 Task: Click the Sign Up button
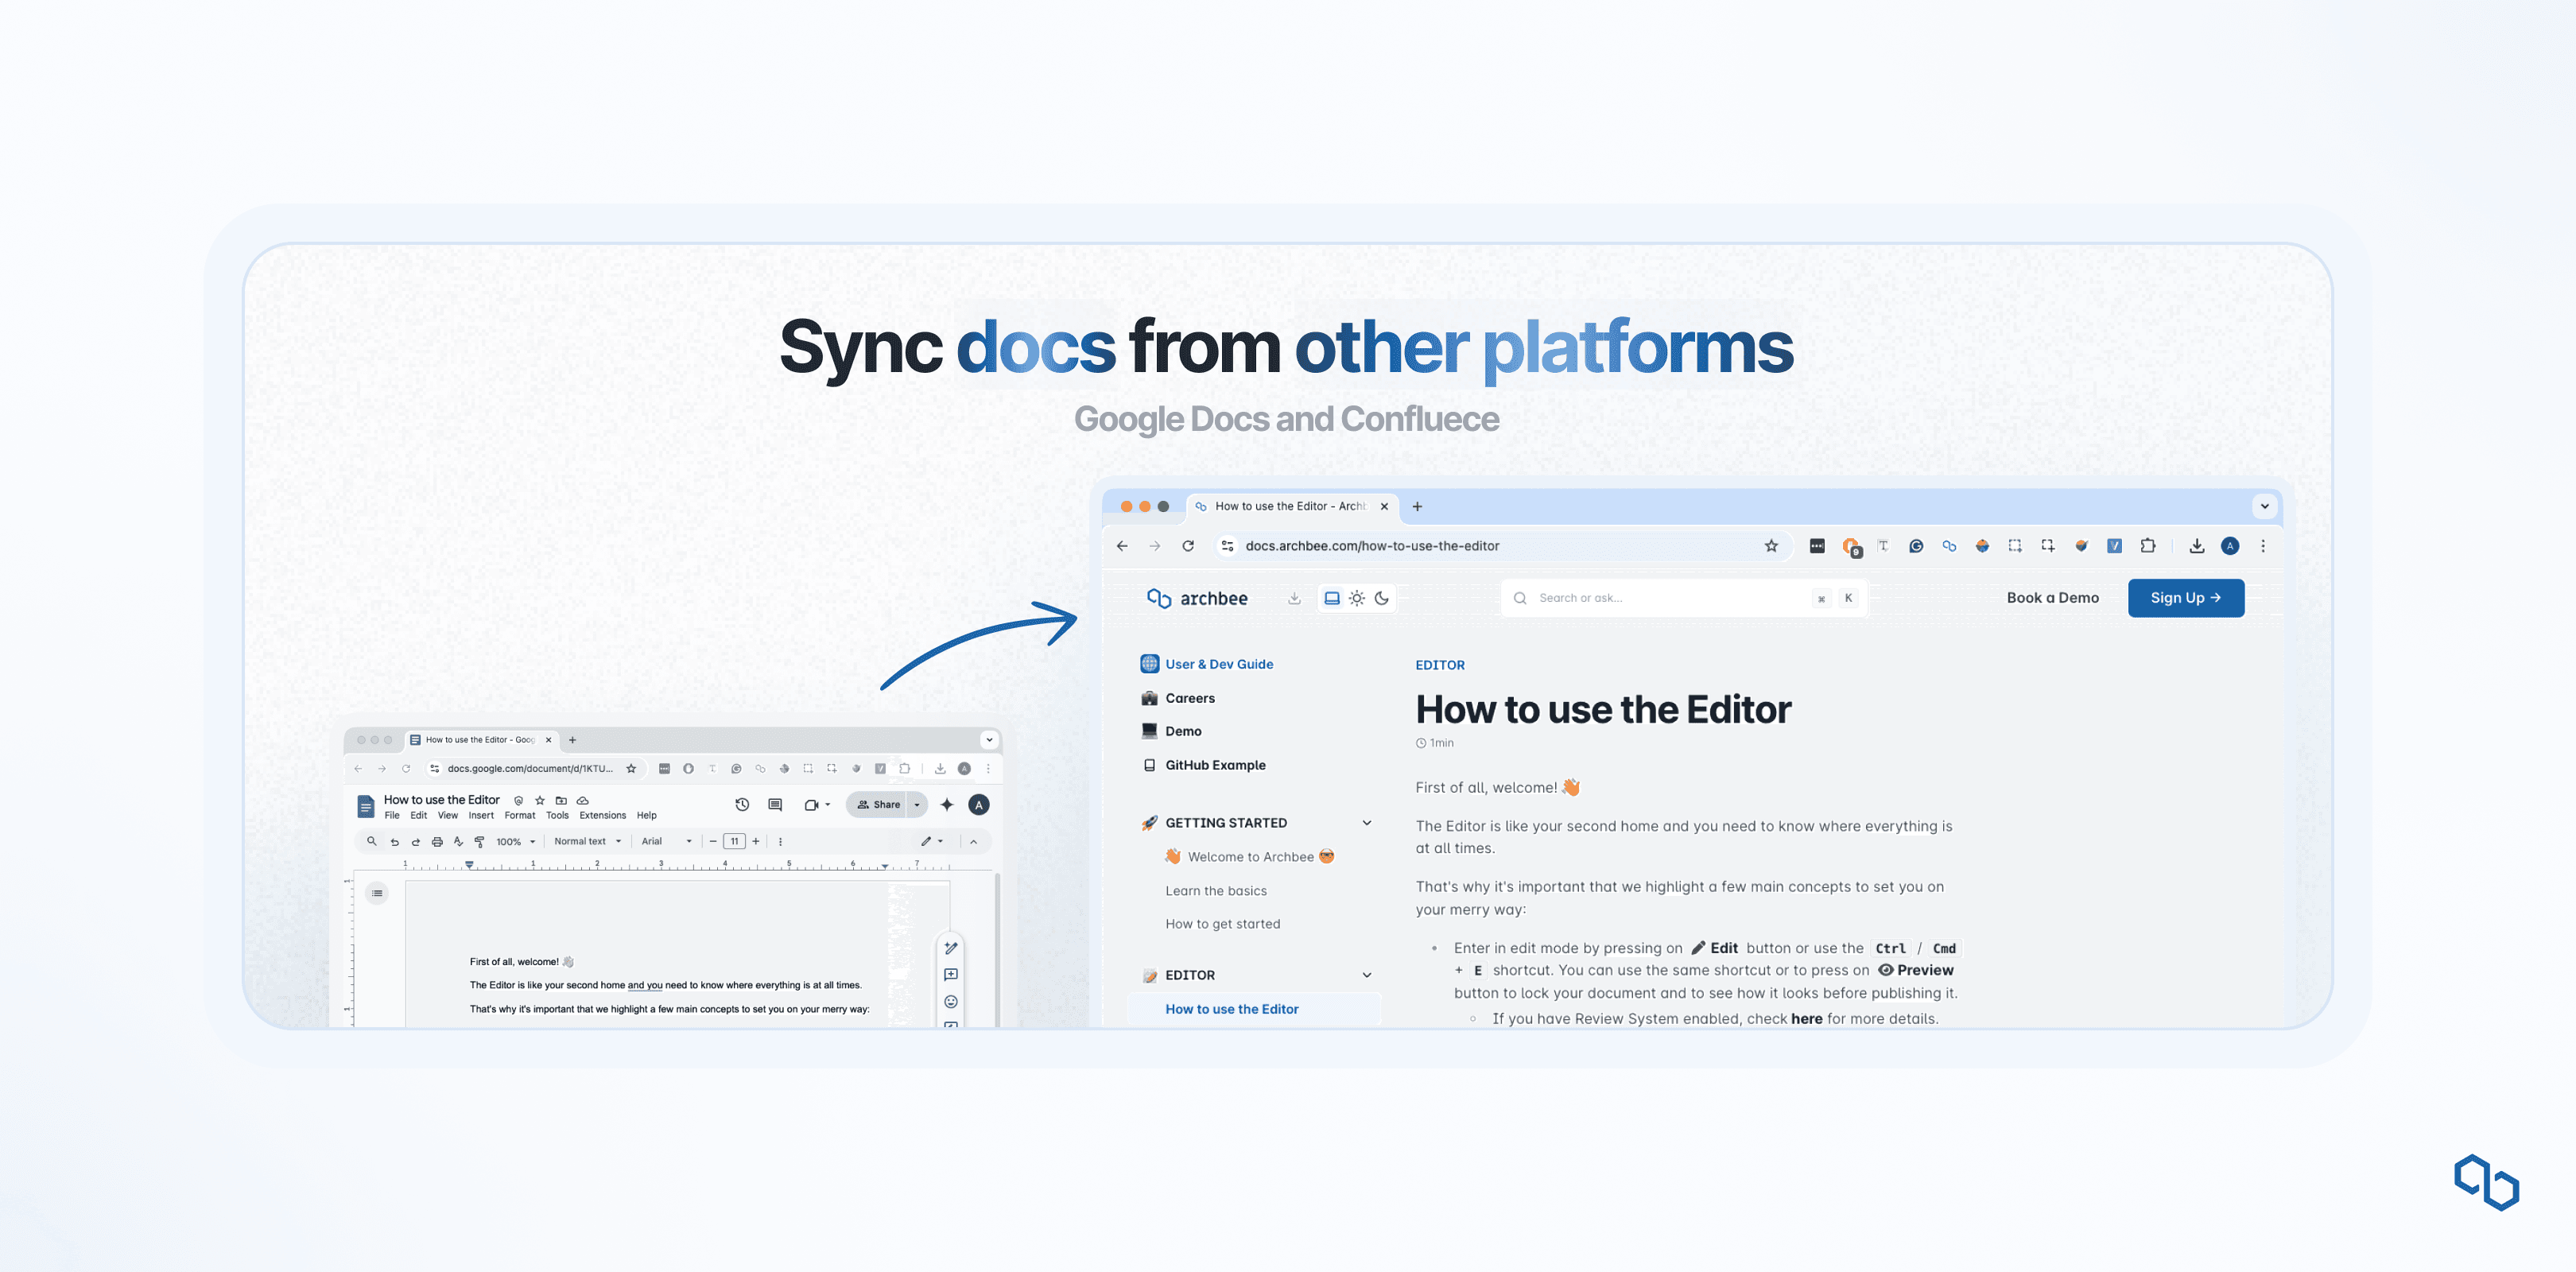pyautogui.click(x=2185, y=598)
